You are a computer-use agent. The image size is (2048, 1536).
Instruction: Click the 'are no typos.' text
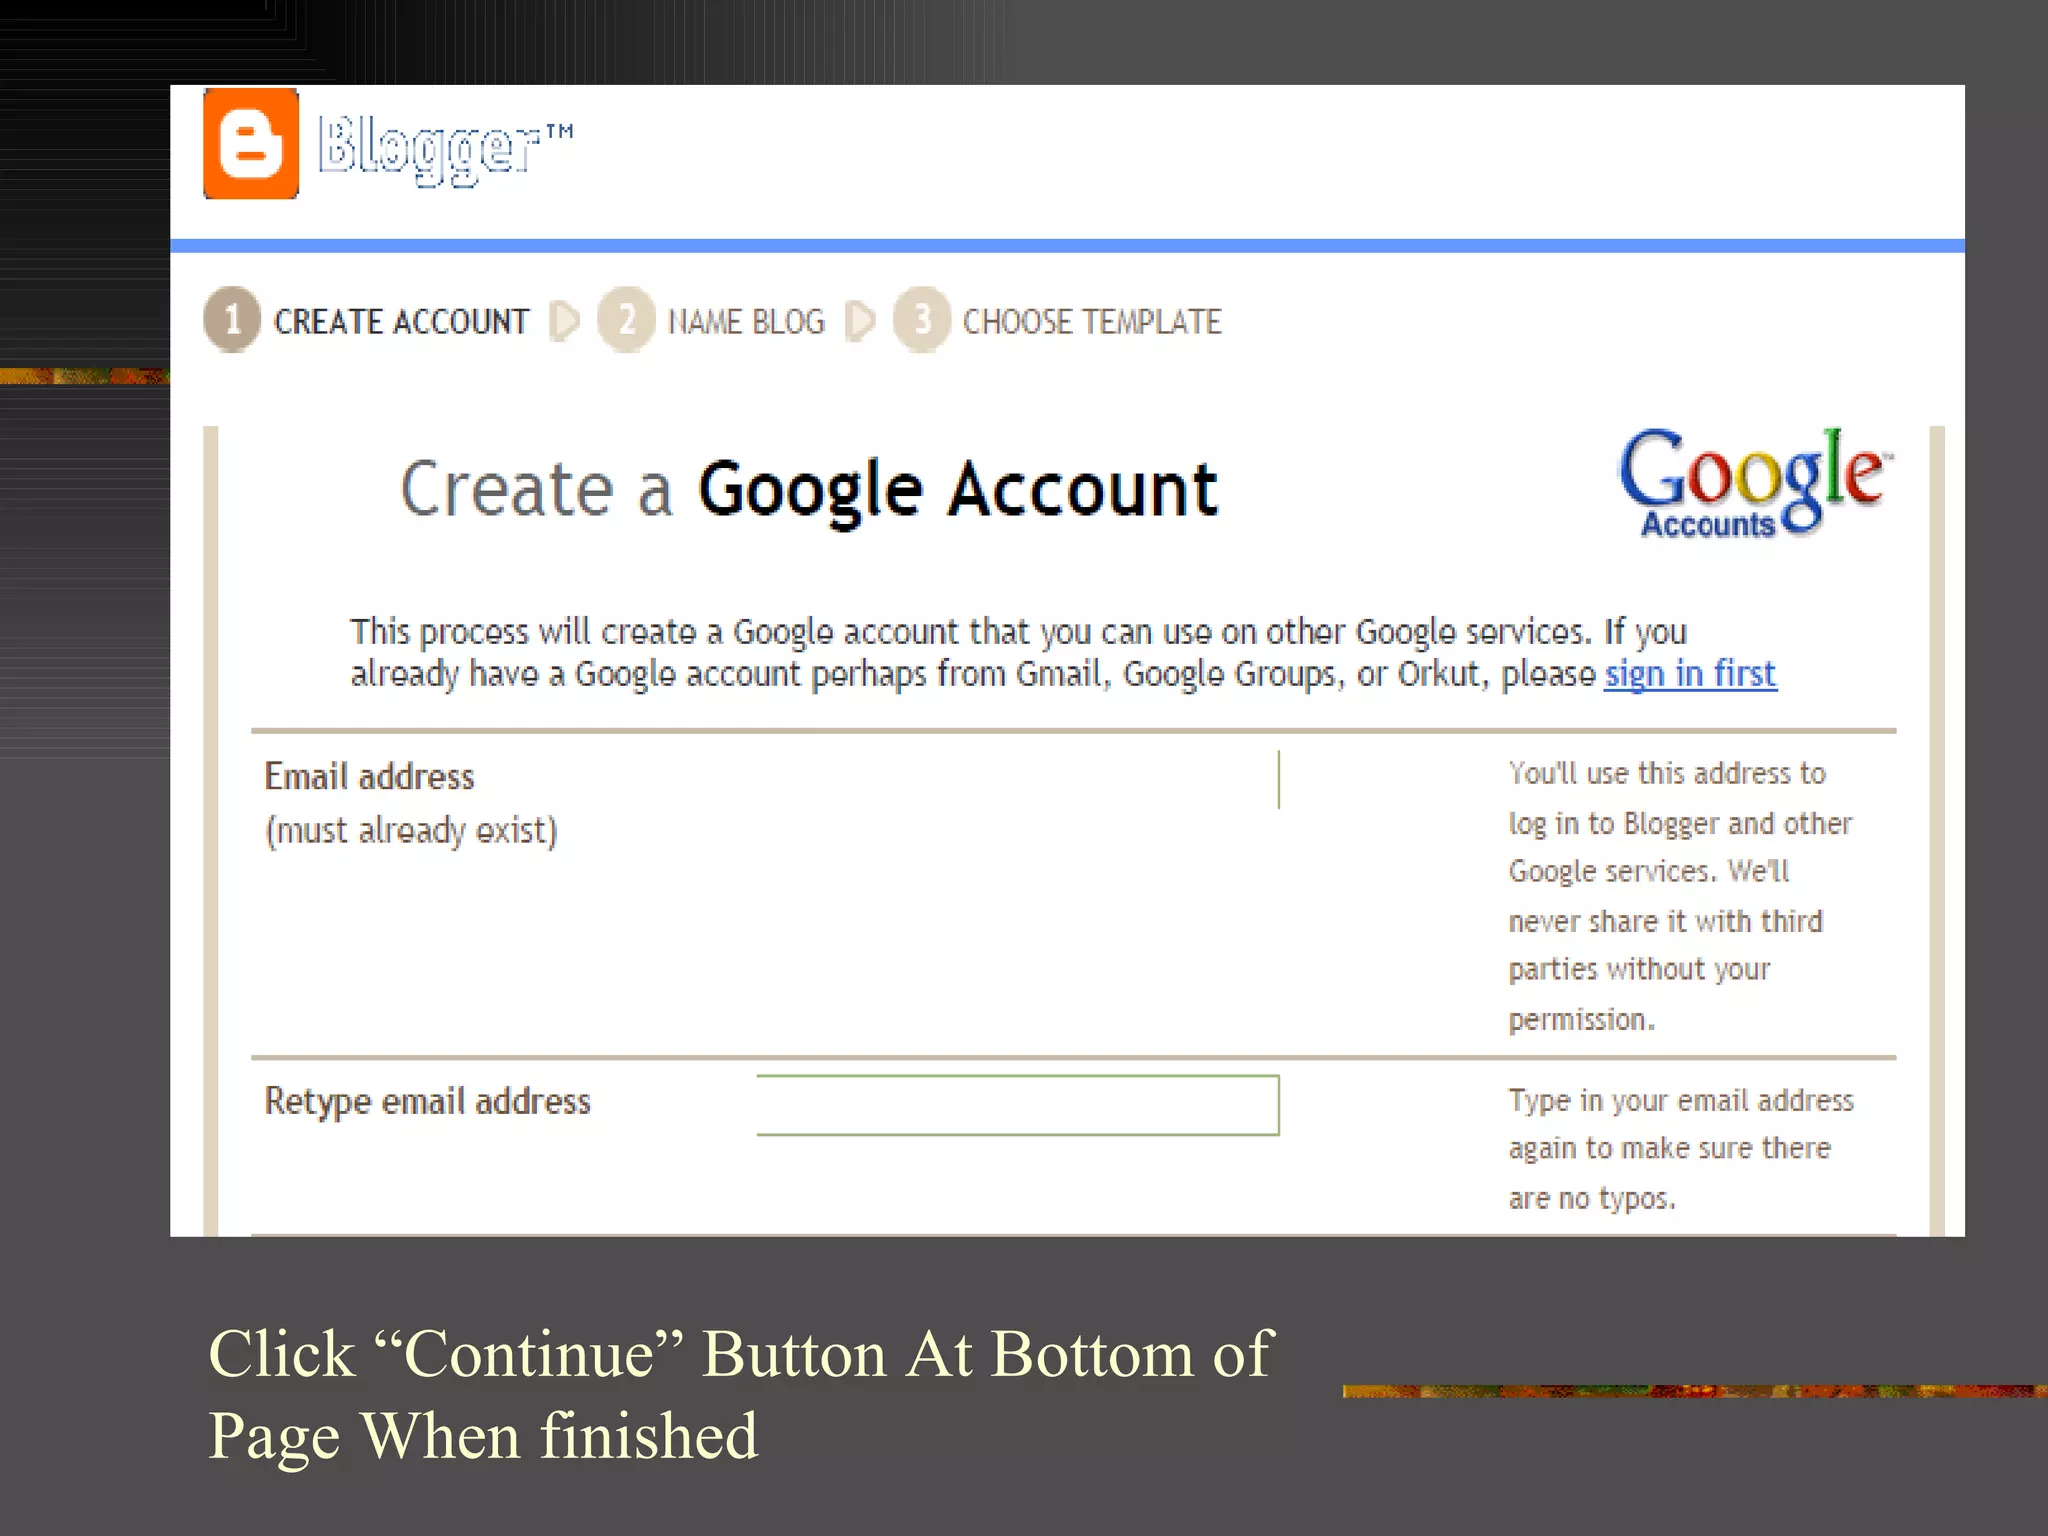pos(1592,1198)
